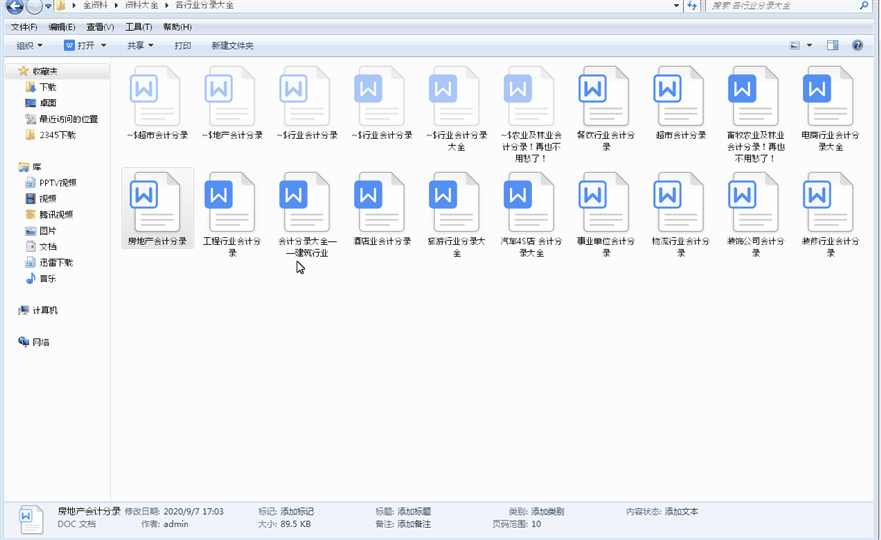
Task: Go back with the Back arrow
Action: point(15,6)
